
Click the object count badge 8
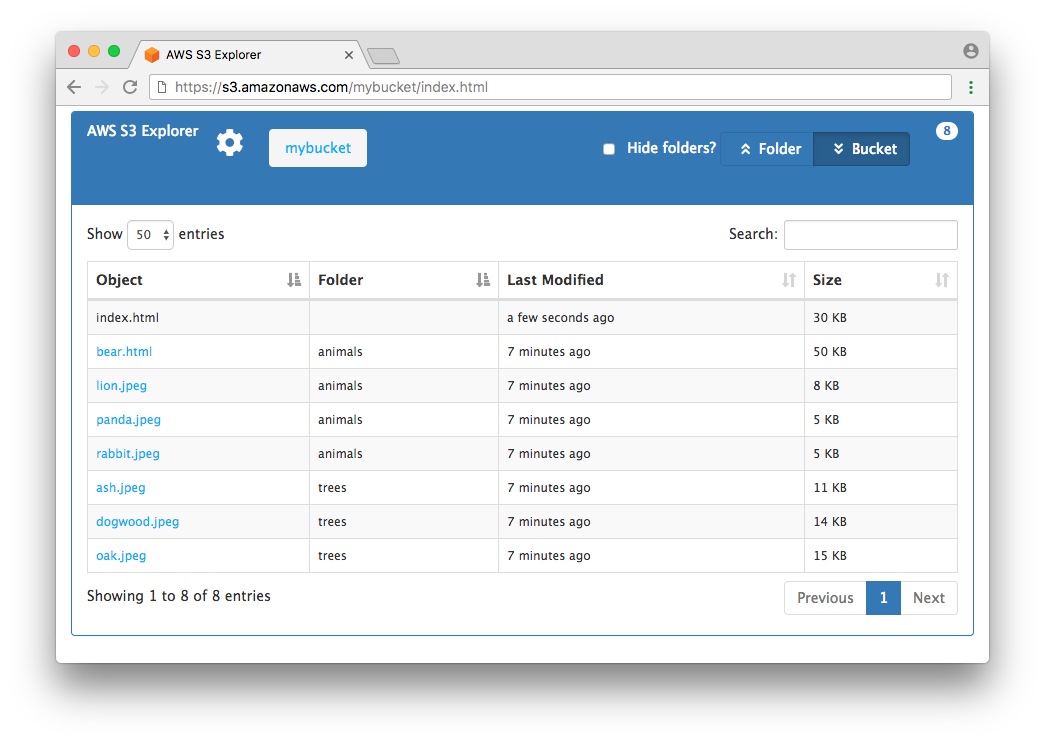946,131
